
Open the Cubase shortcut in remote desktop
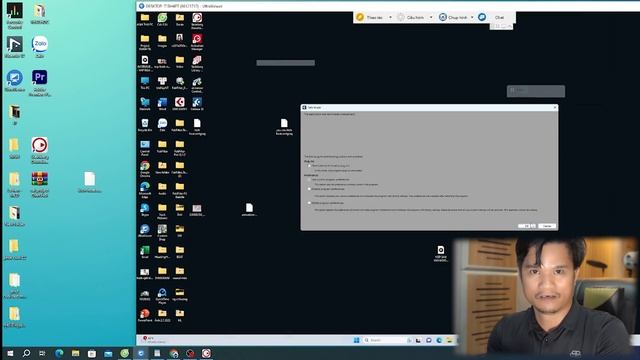(197, 102)
